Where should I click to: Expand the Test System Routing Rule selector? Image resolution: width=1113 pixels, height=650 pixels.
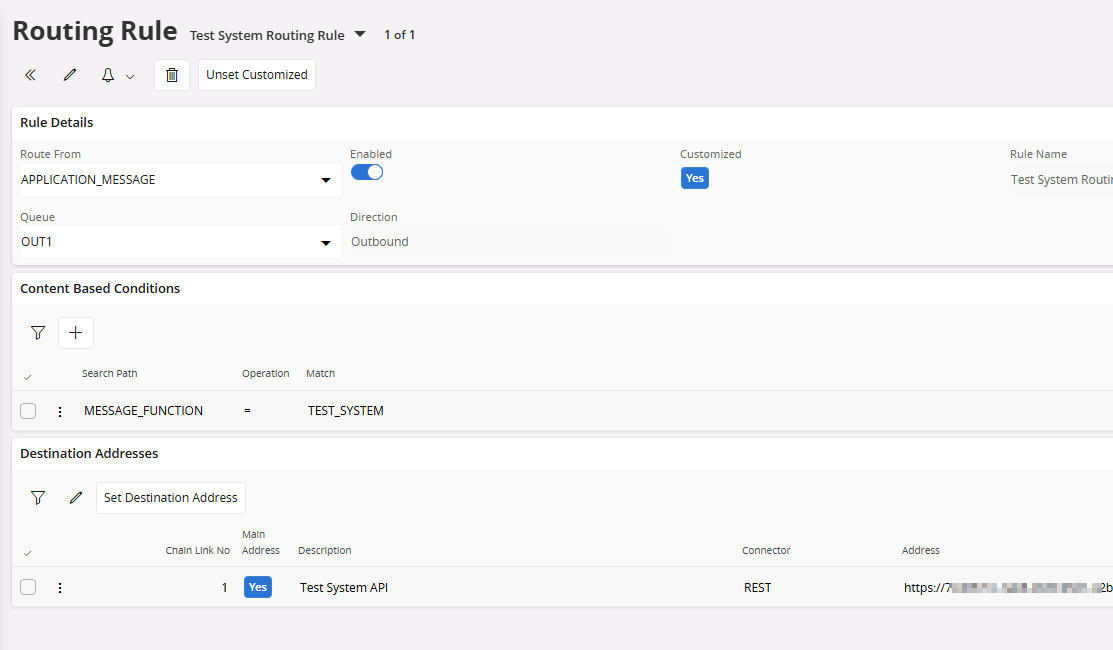360,35
